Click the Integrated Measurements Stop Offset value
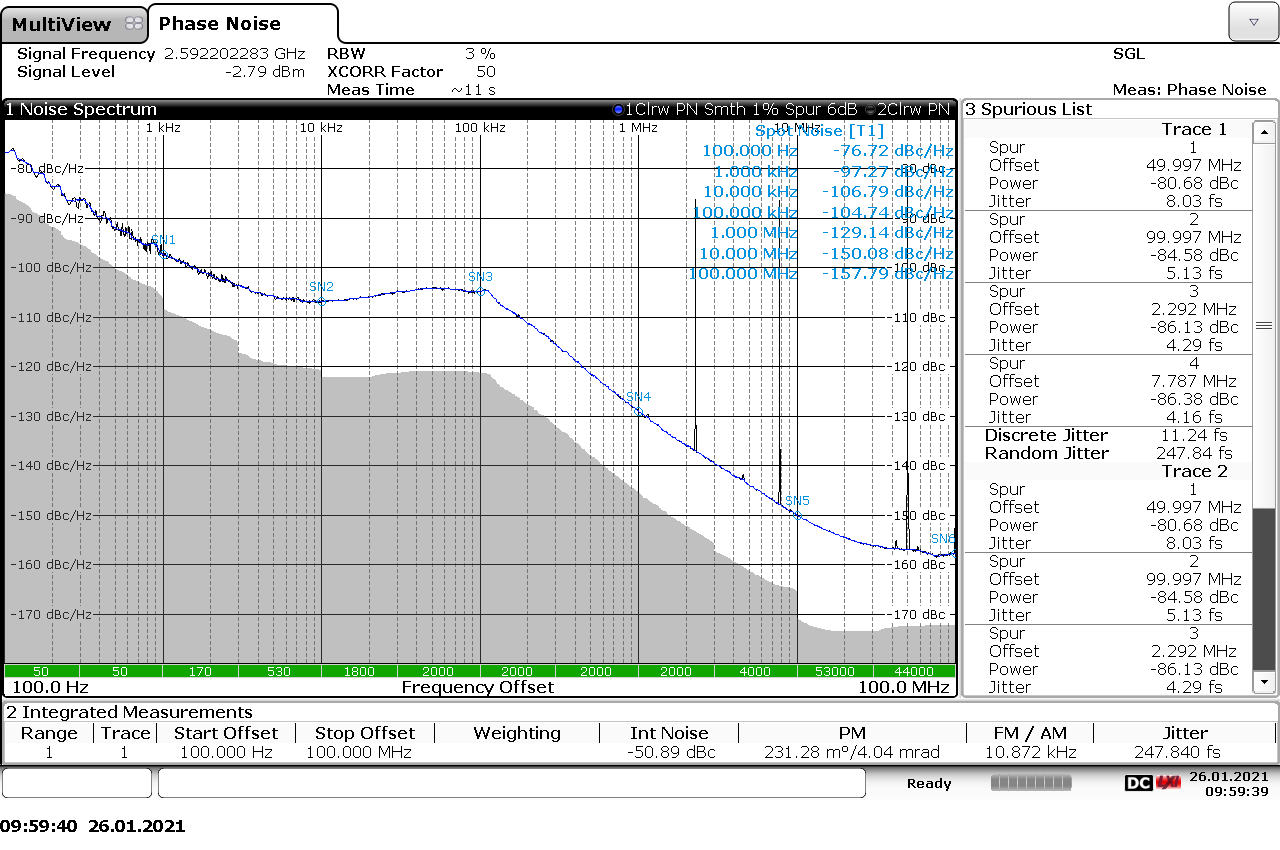This screenshot has height=850, width=1280. click(358, 752)
